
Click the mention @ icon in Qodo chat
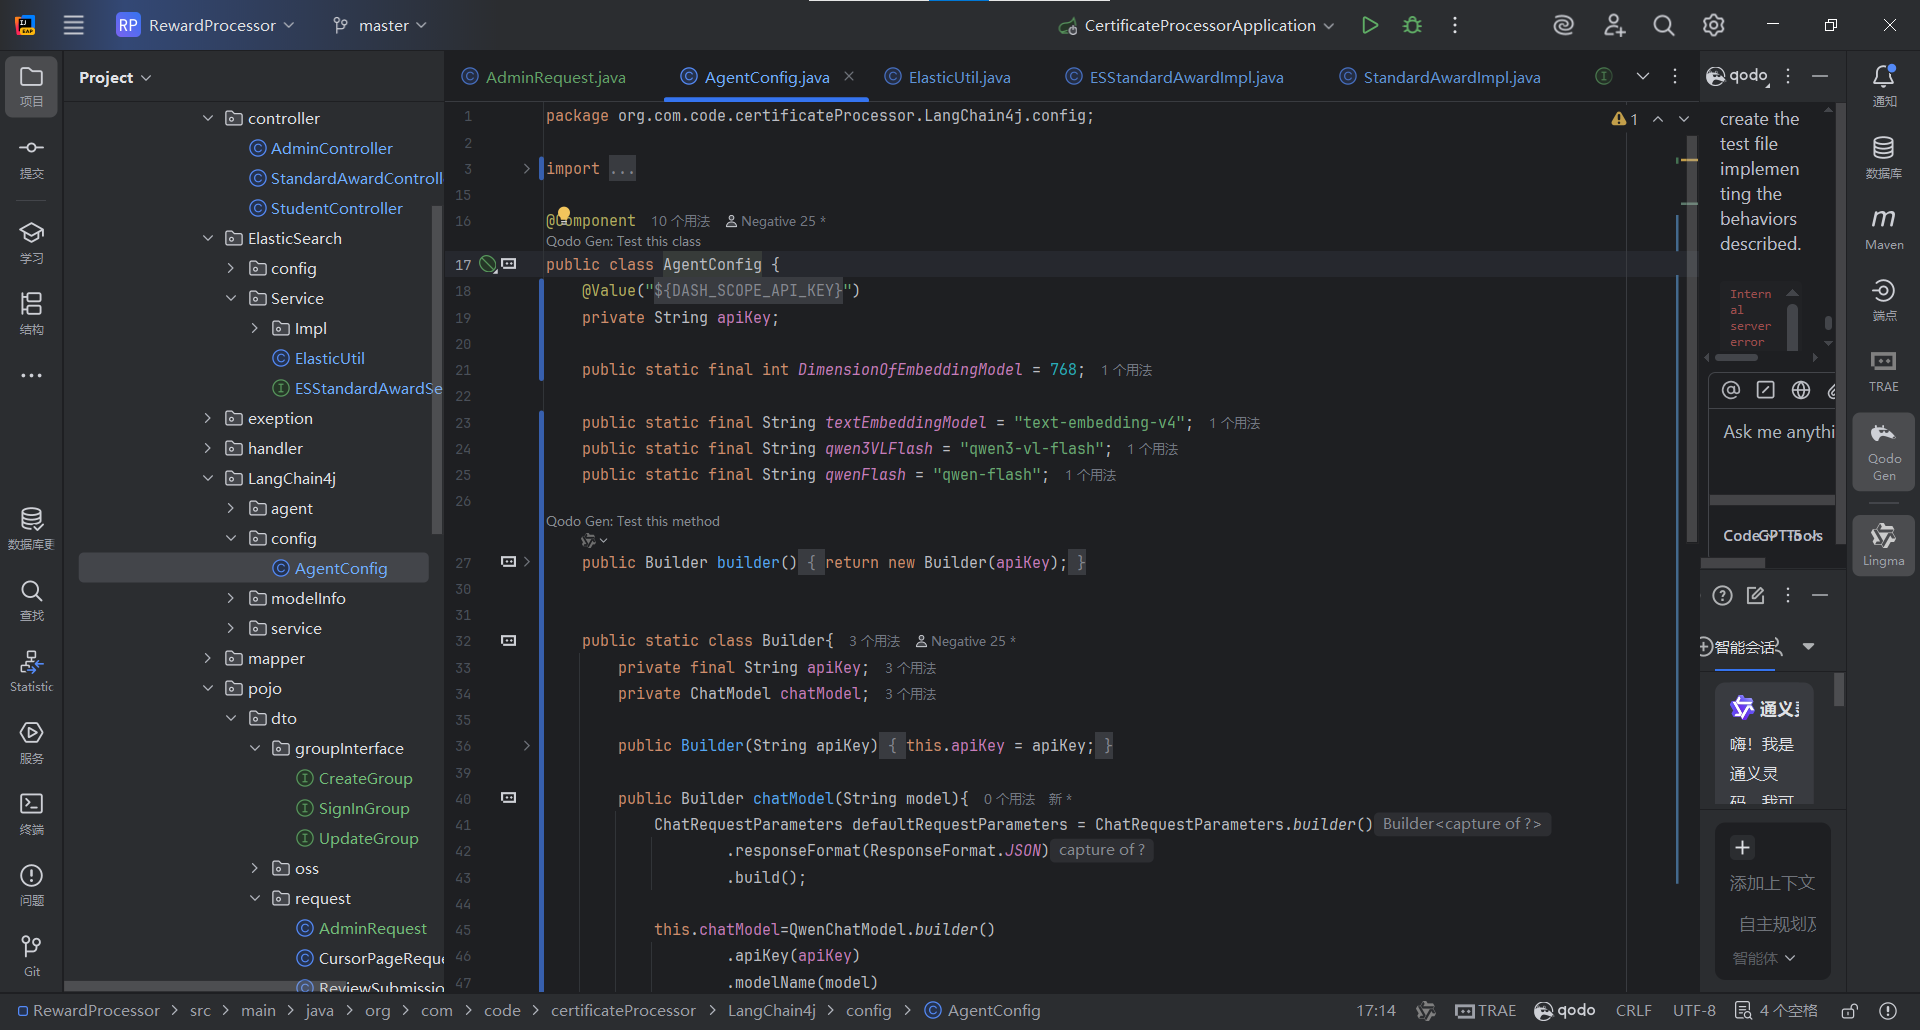pos(1731,390)
